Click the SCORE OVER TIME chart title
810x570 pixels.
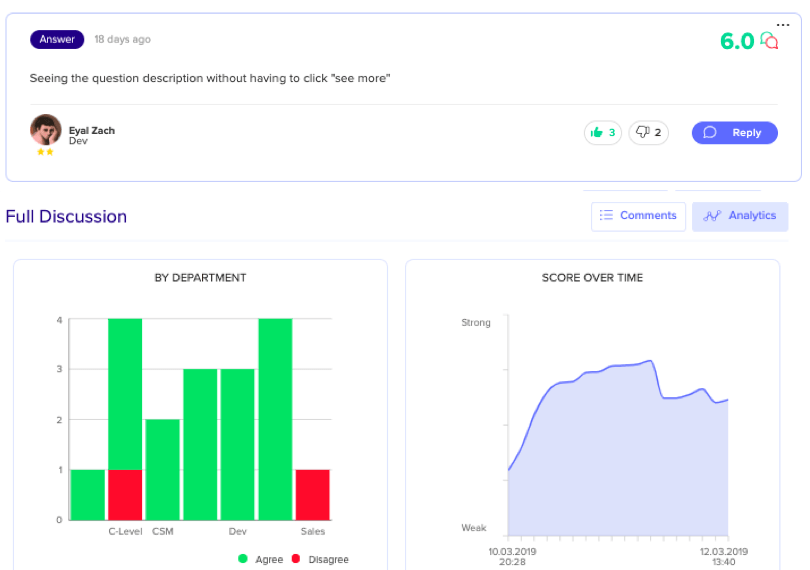[592, 278]
